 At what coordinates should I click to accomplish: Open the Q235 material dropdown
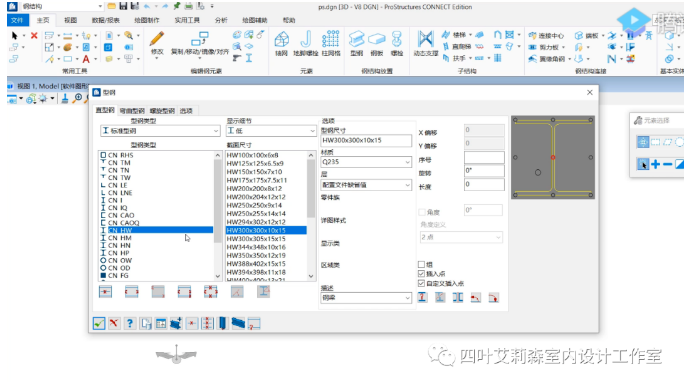click(x=367, y=162)
